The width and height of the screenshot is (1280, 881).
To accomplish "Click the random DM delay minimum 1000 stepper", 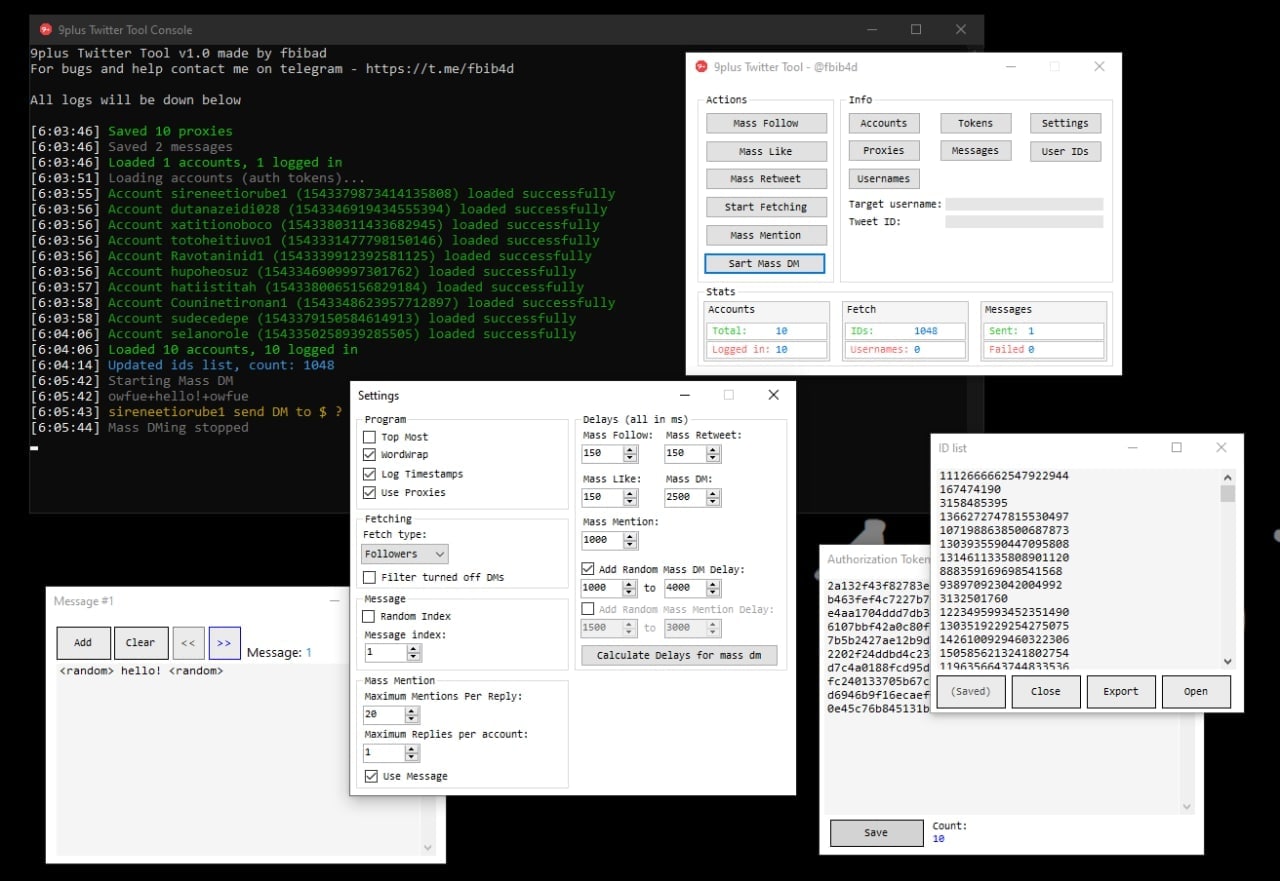I will 630,588.
